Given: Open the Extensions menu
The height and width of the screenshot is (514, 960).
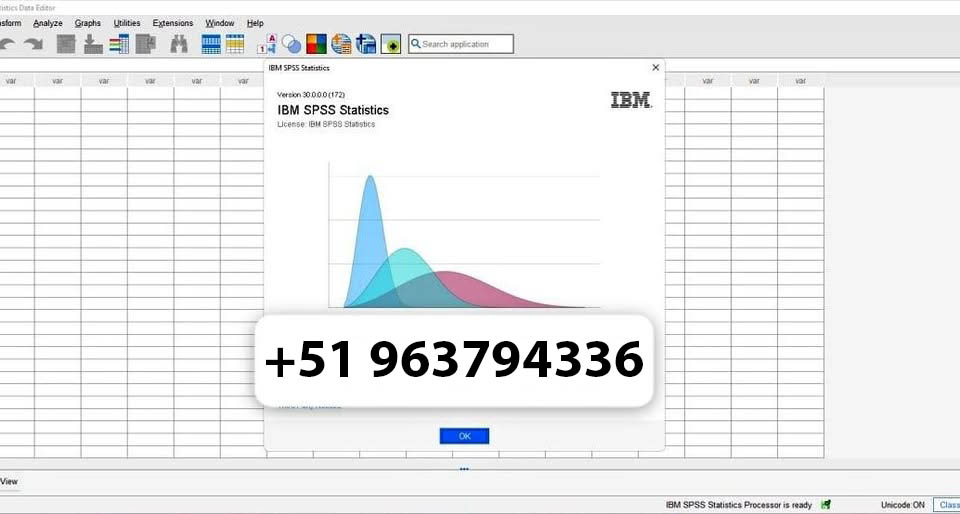Looking at the screenshot, I should [x=173, y=23].
